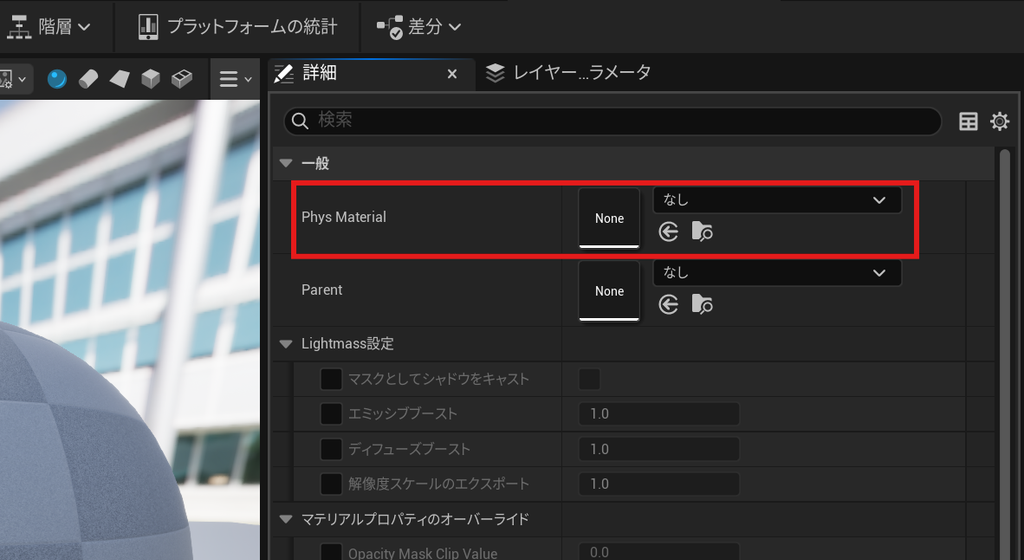Open the 階層 menu
1024x560 pixels.
48,27
